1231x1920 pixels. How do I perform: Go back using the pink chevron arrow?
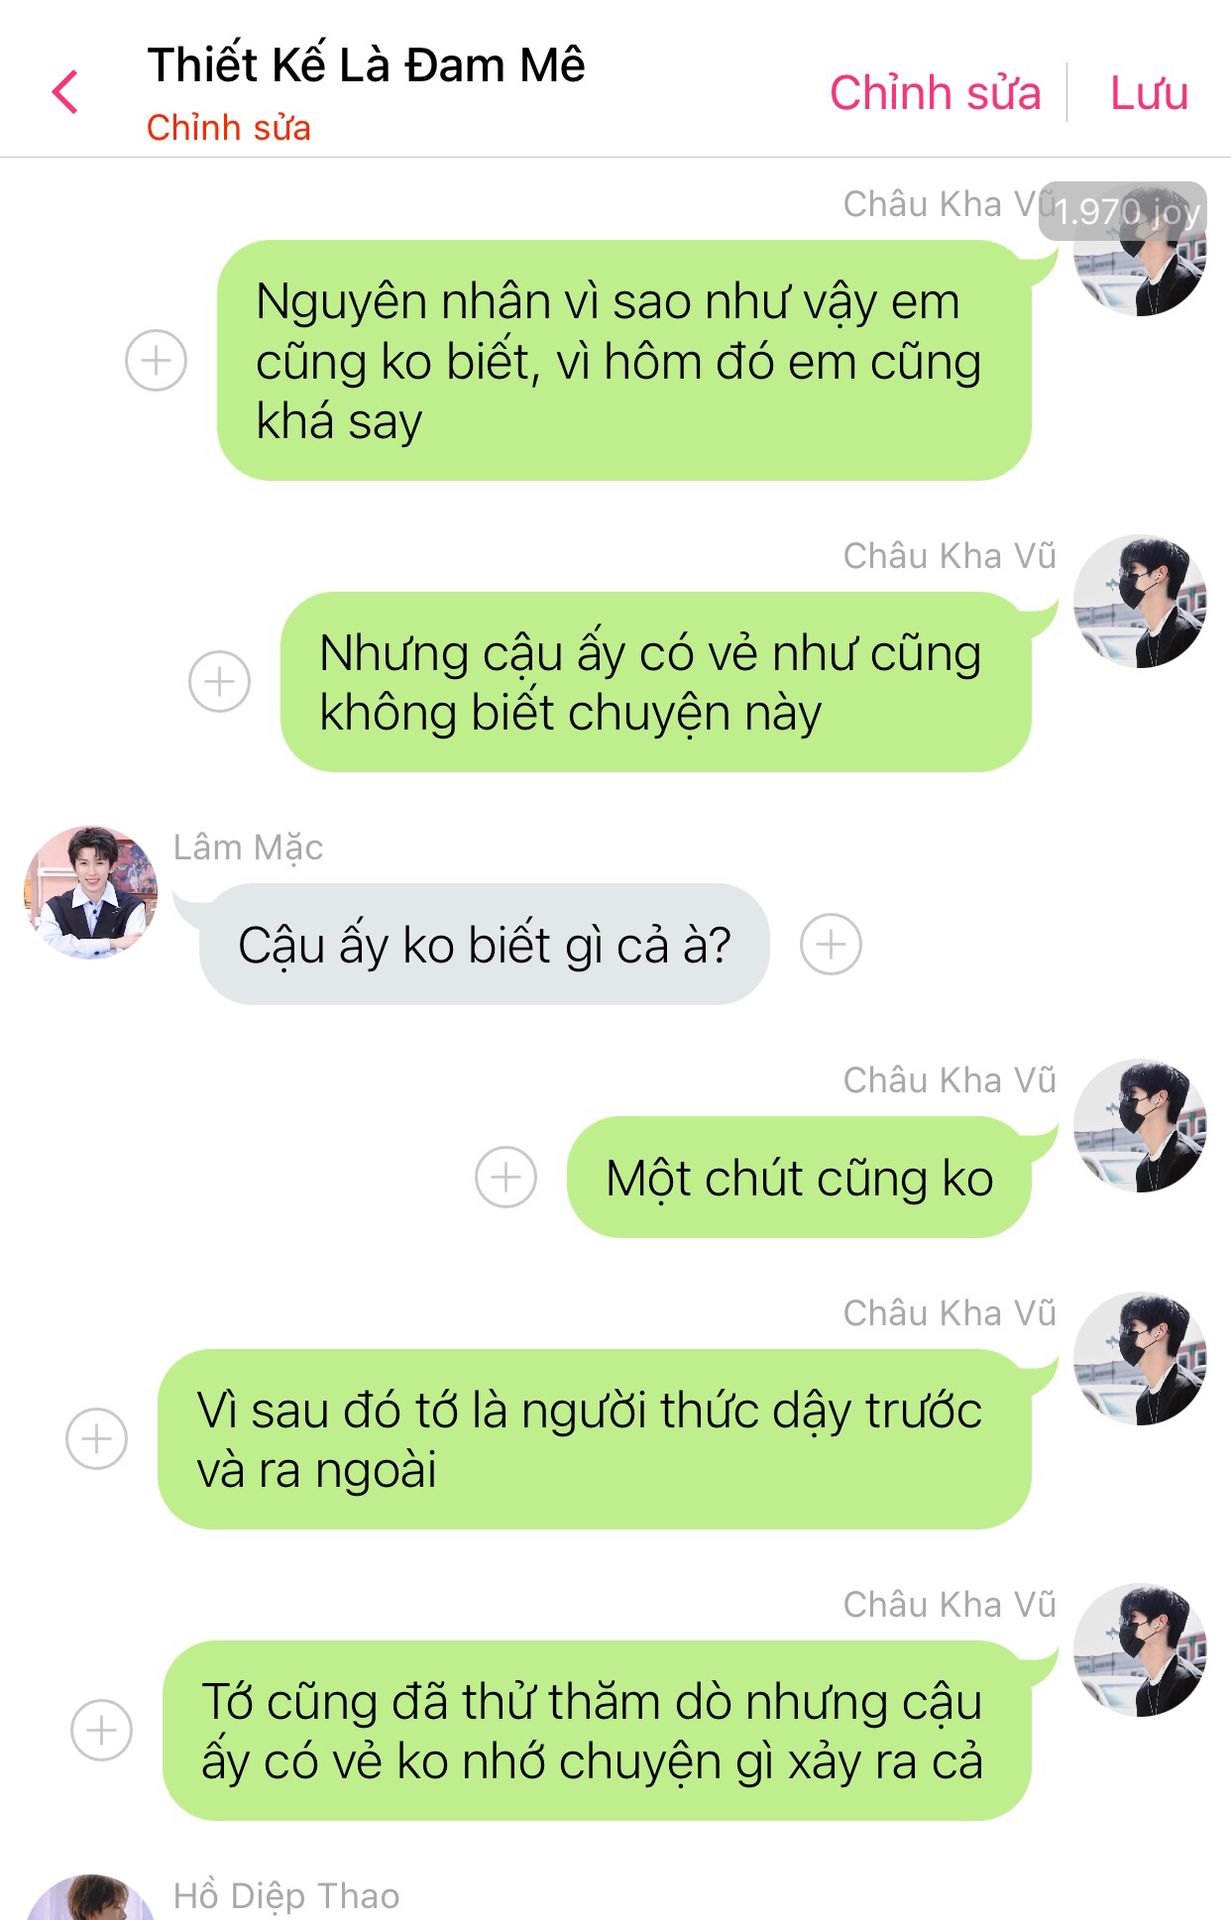click(x=65, y=92)
